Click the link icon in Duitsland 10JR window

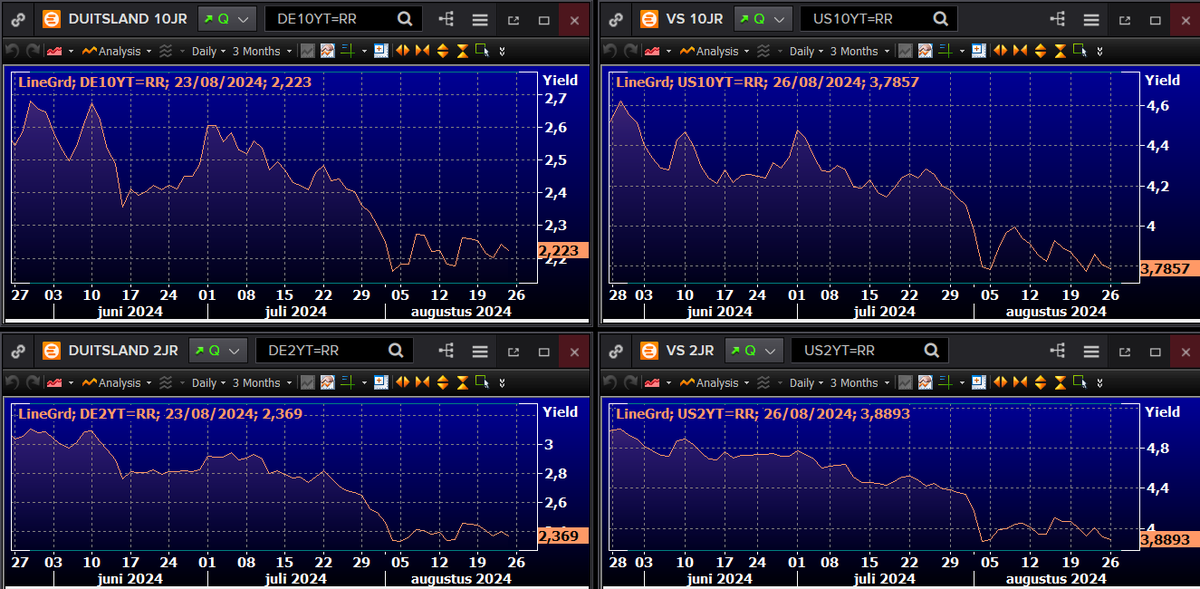pyautogui.click(x=18, y=19)
